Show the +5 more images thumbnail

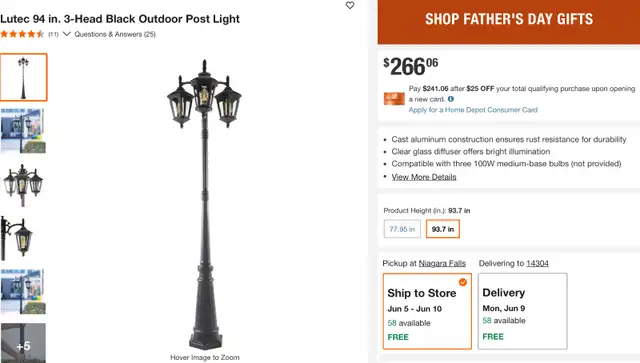pyautogui.click(x=23, y=343)
